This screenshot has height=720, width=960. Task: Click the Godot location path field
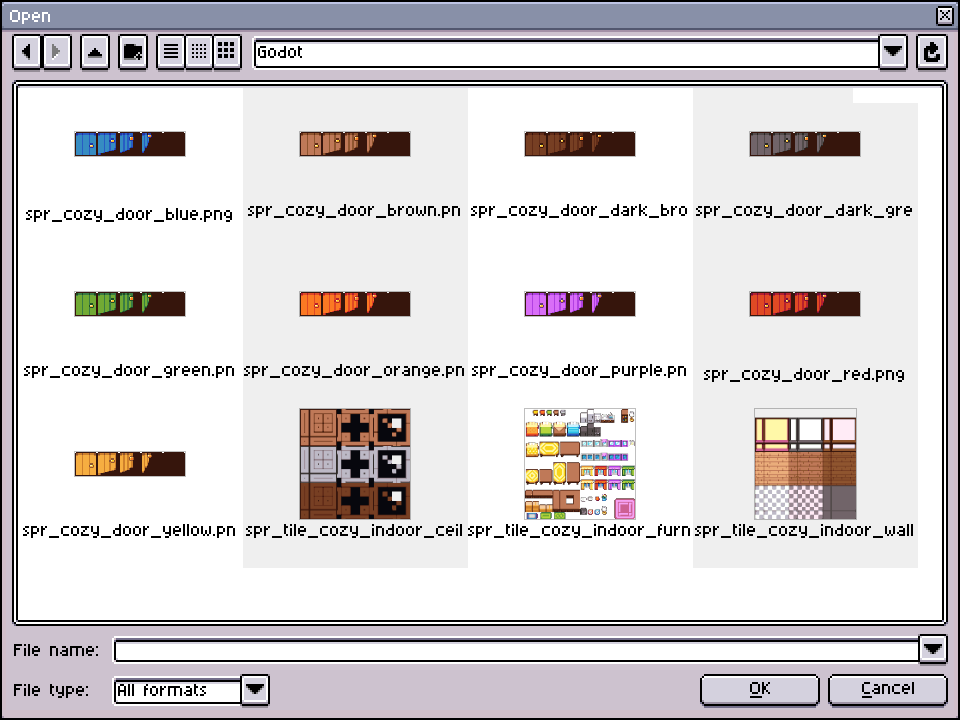pos(566,53)
